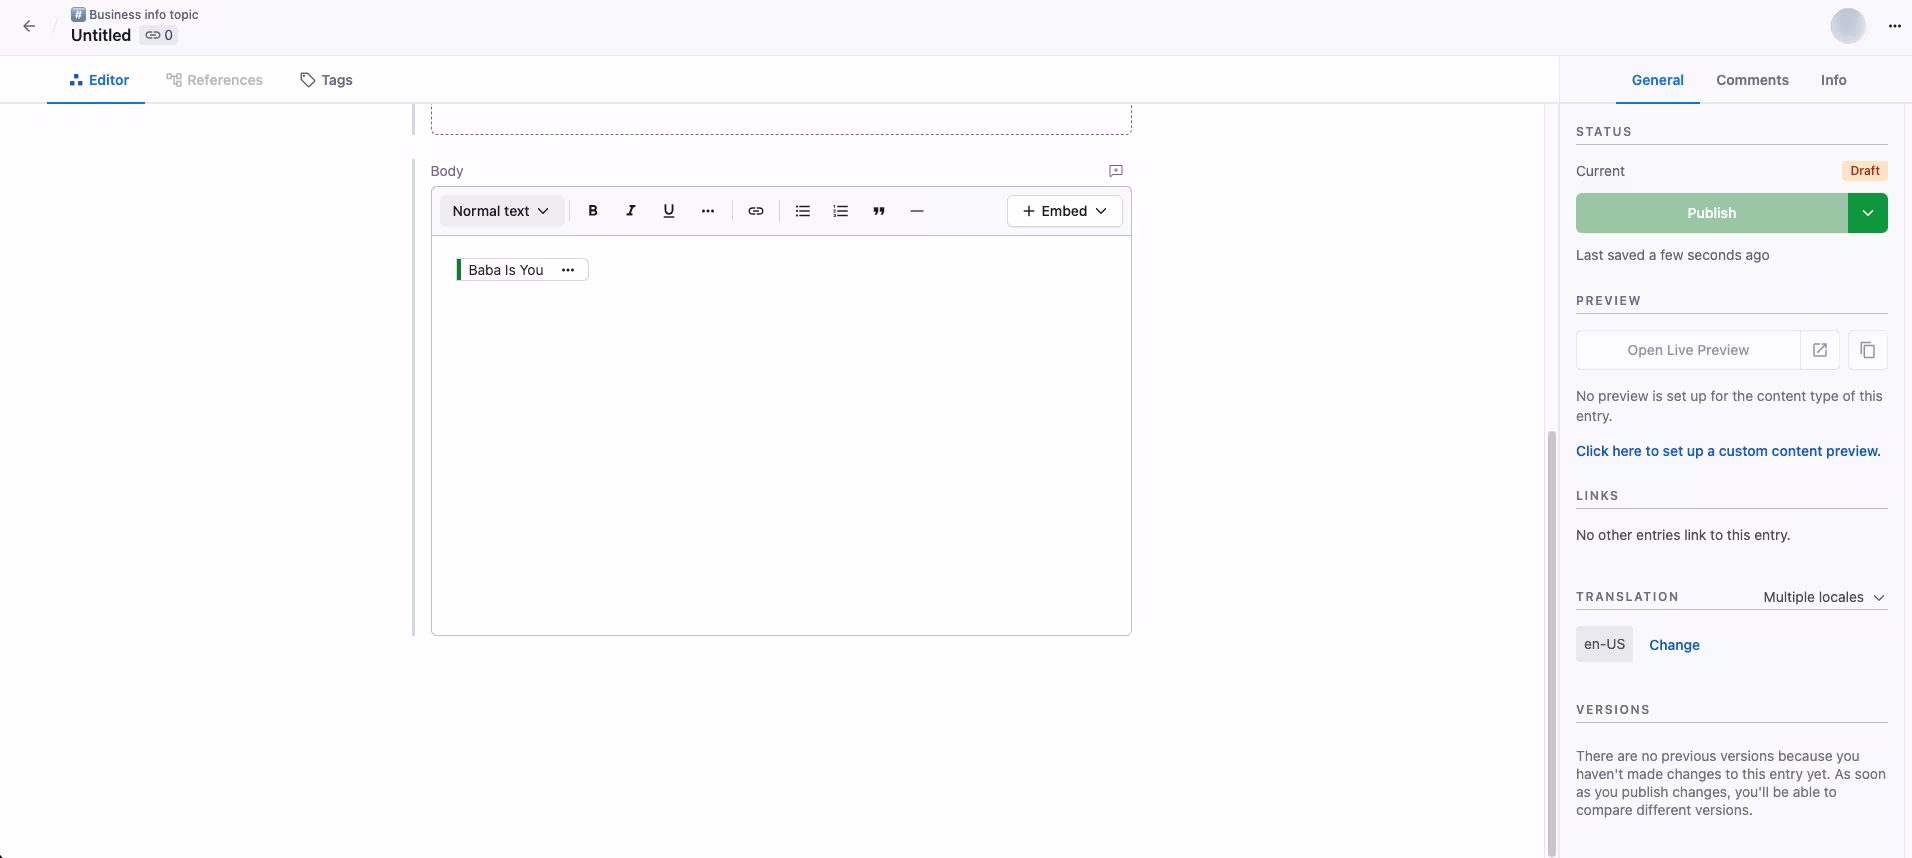This screenshot has height=858, width=1912.
Task: Open the Info sidebar tab
Action: (1834, 80)
